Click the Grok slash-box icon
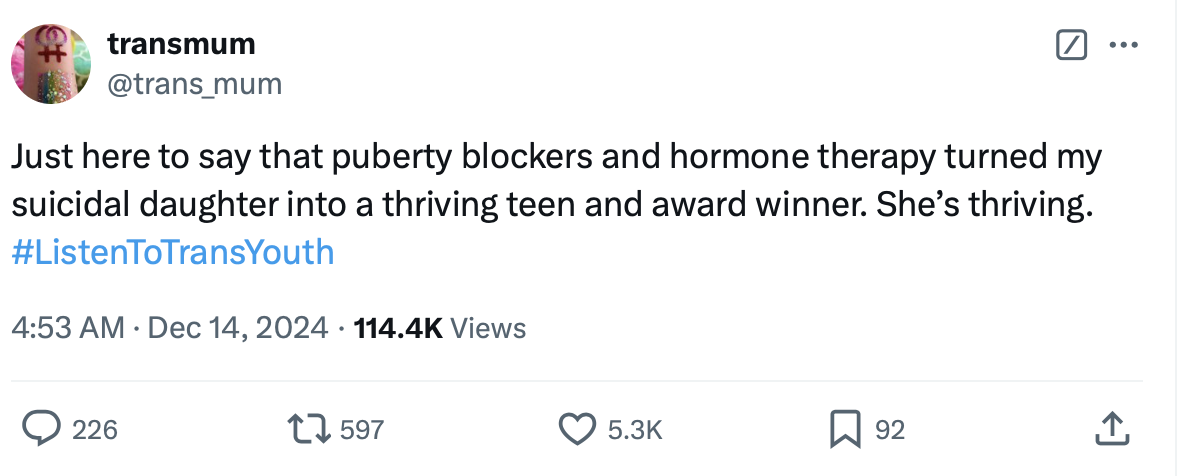Image resolution: width=1180 pixels, height=476 pixels. [x=1071, y=45]
